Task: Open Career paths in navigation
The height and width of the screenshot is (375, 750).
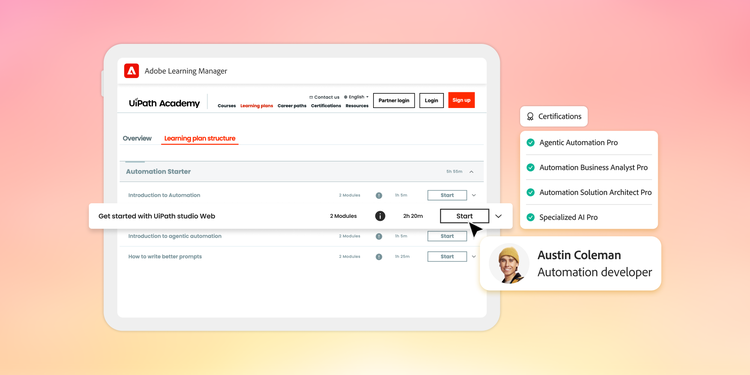Action: 292,106
